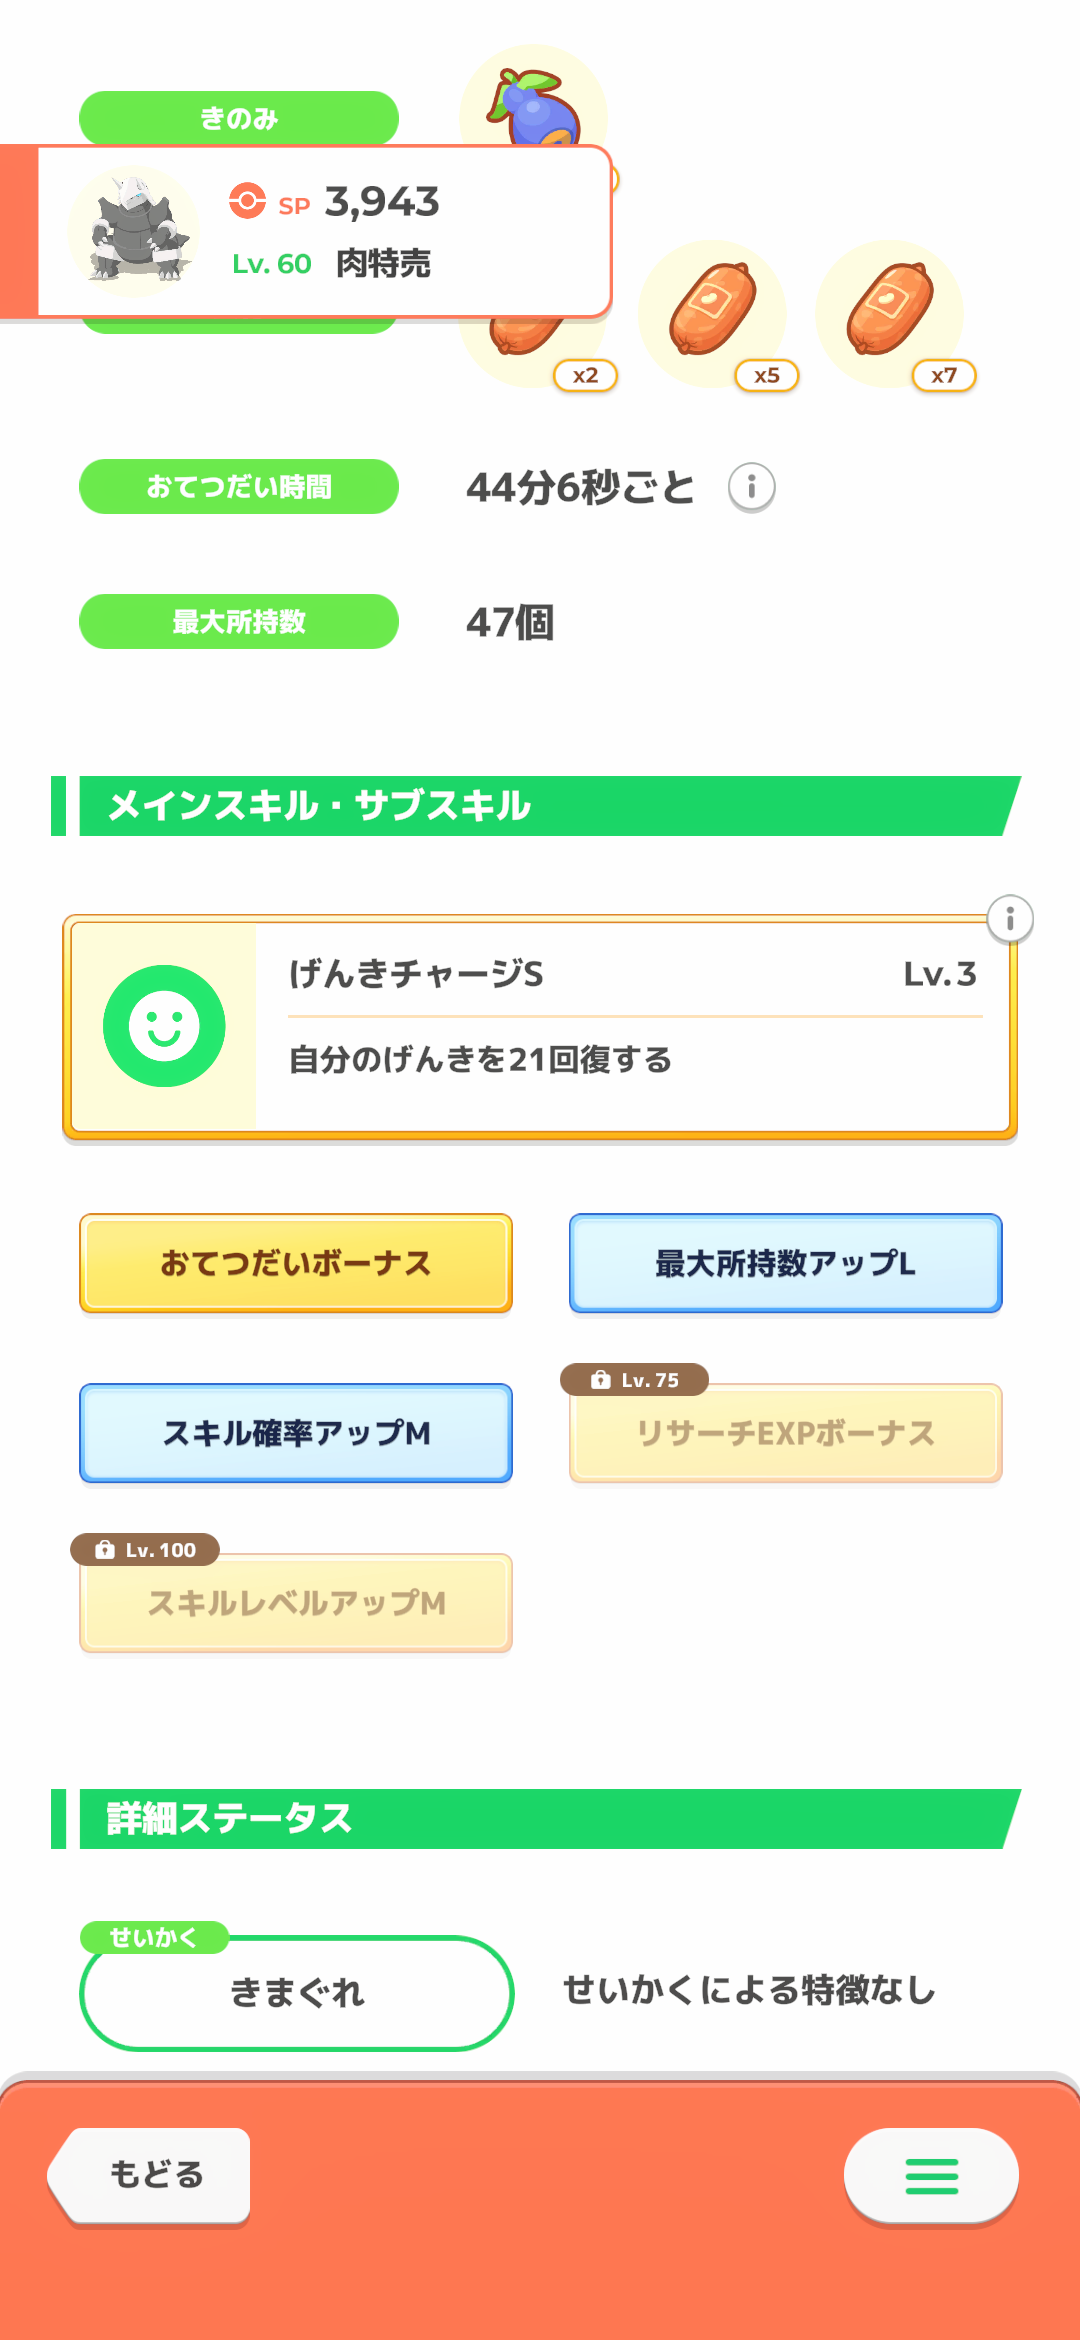The image size is (1080, 2340).
Task: Tap the info icon beside おてつだい時間
Action: tap(751, 487)
